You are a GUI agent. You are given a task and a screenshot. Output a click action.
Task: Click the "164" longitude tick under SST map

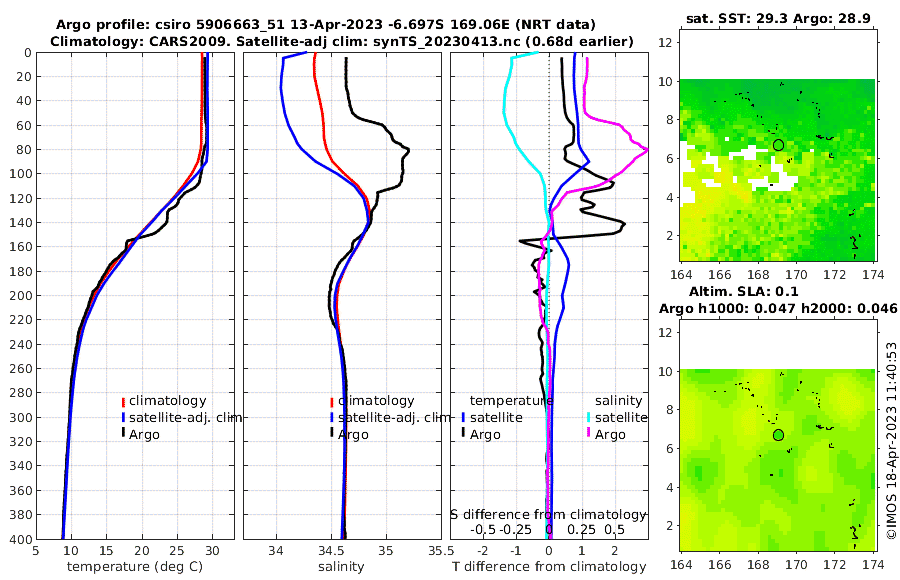coord(681,275)
